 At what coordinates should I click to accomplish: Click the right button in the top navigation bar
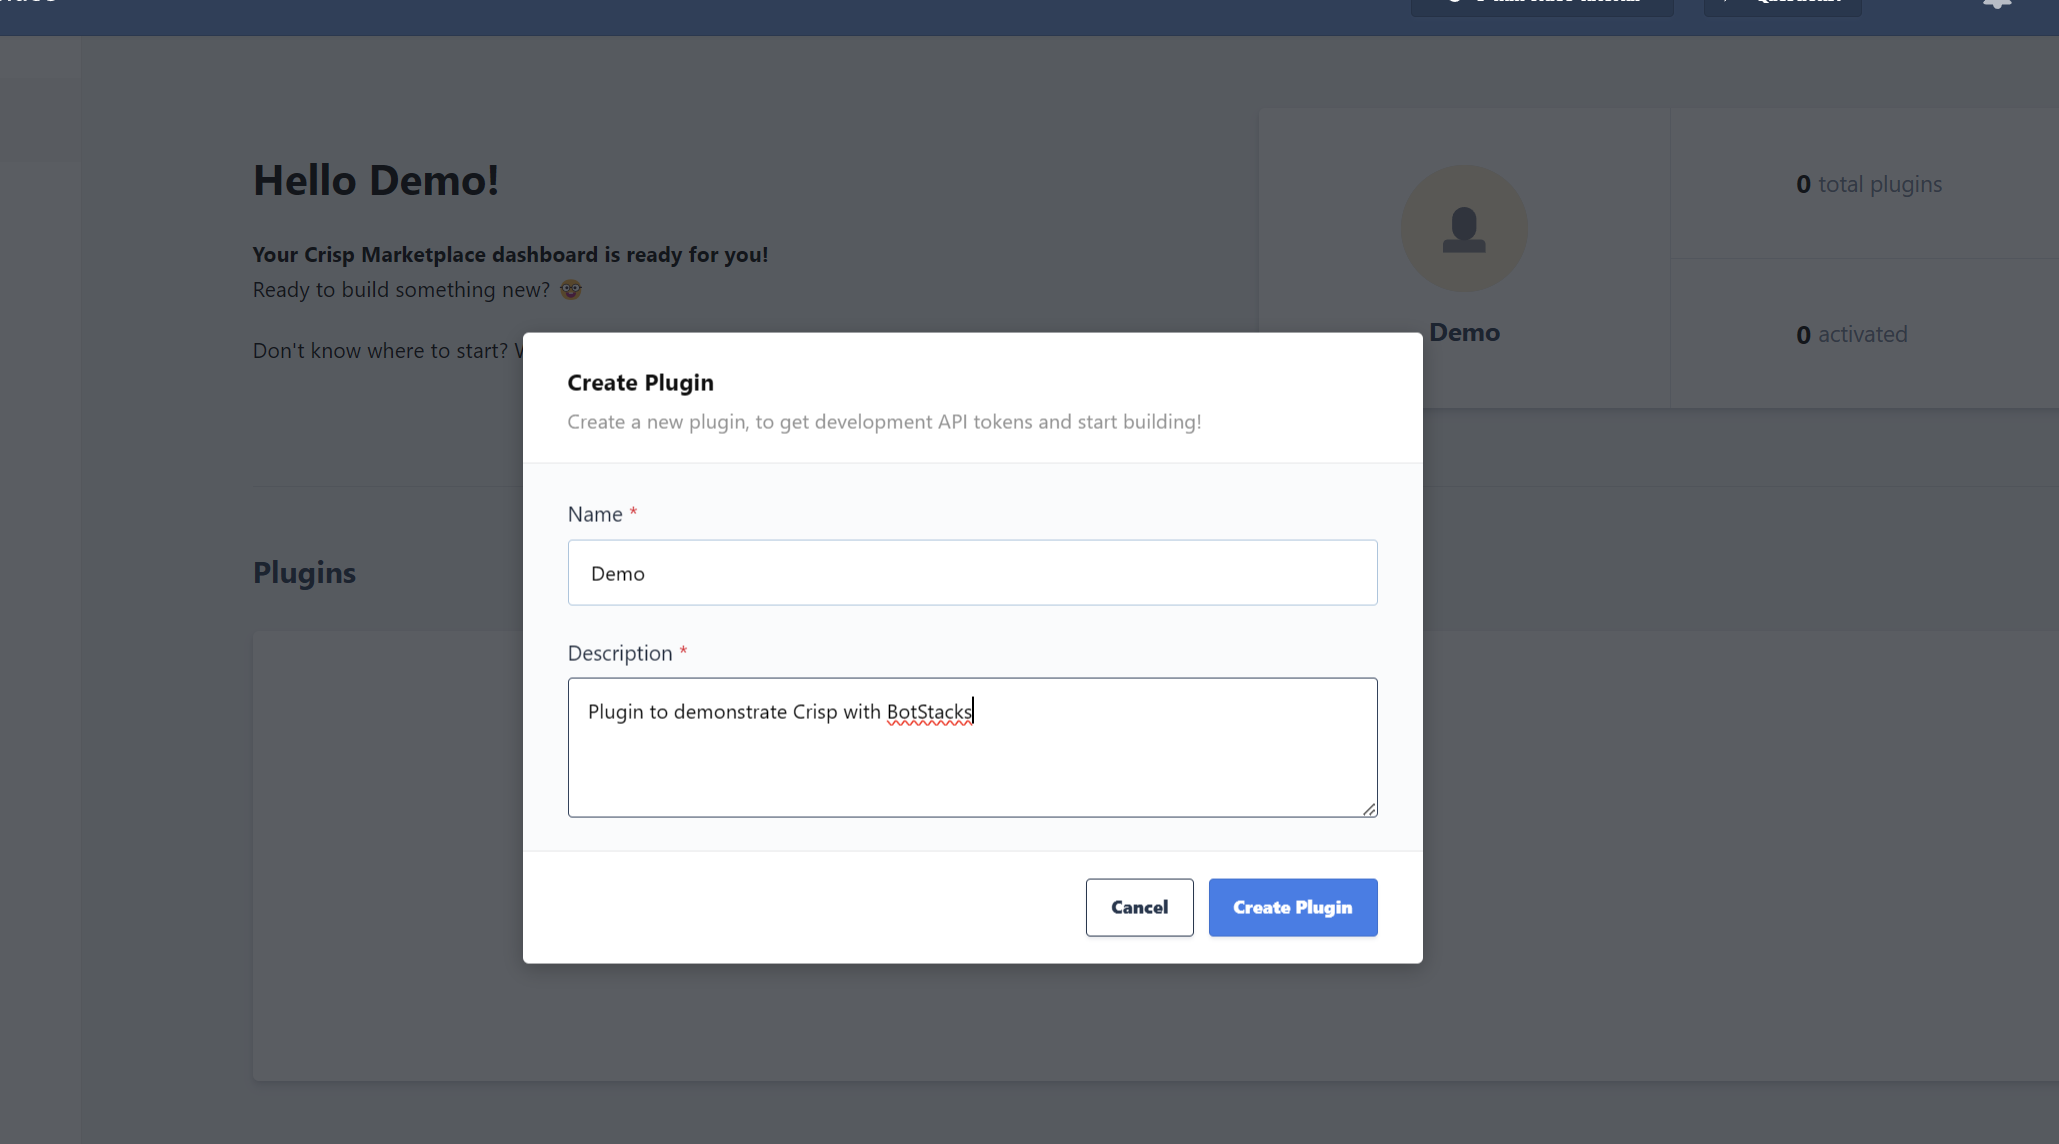click(x=1781, y=5)
